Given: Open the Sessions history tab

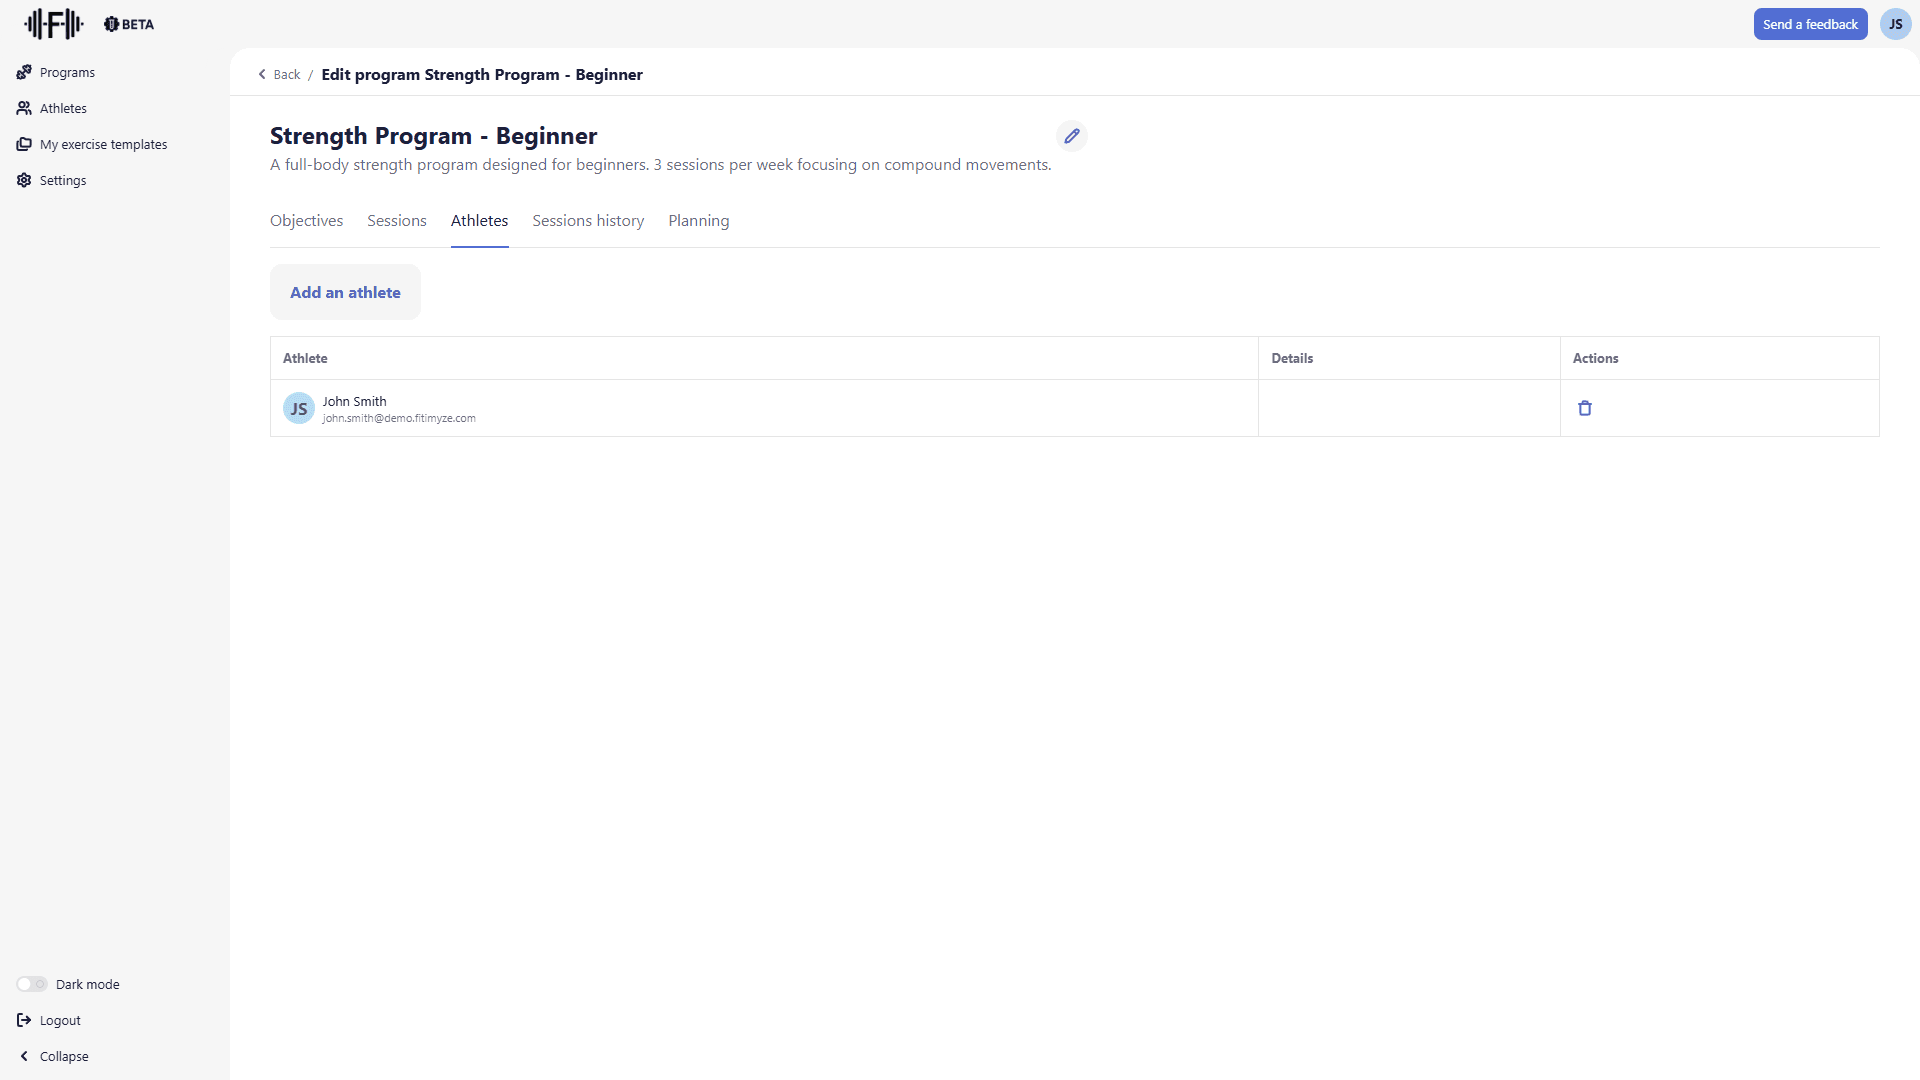Looking at the screenshot, I should (x=588, y=221).
